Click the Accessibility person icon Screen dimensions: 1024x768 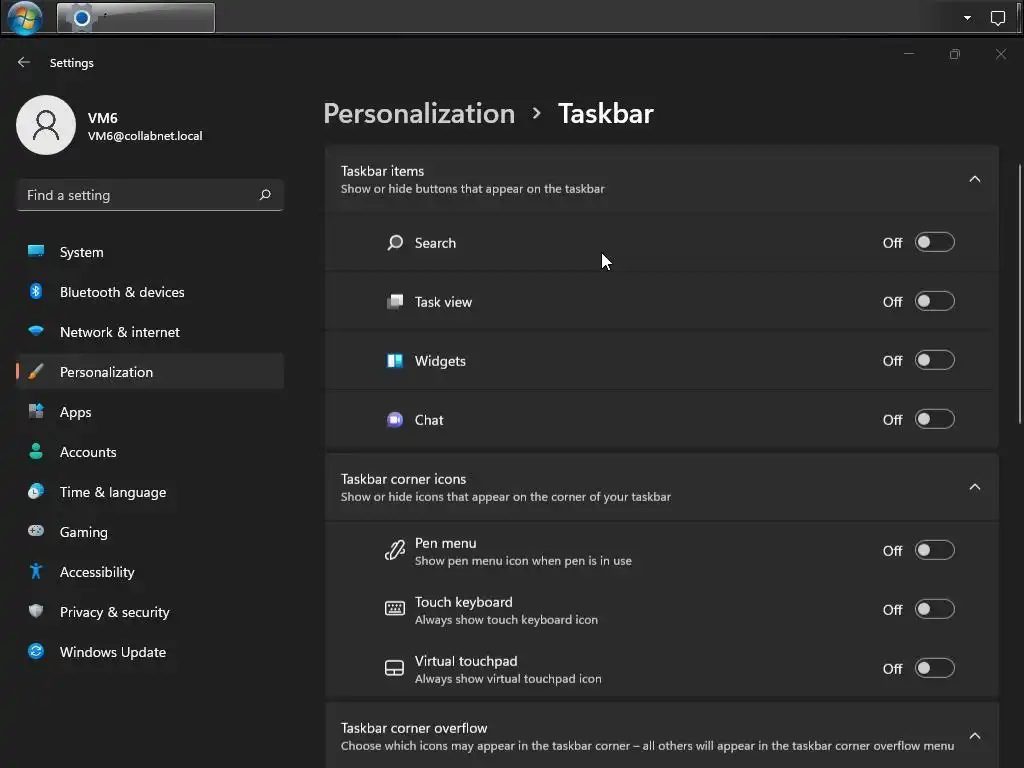(x=36, y=572)
